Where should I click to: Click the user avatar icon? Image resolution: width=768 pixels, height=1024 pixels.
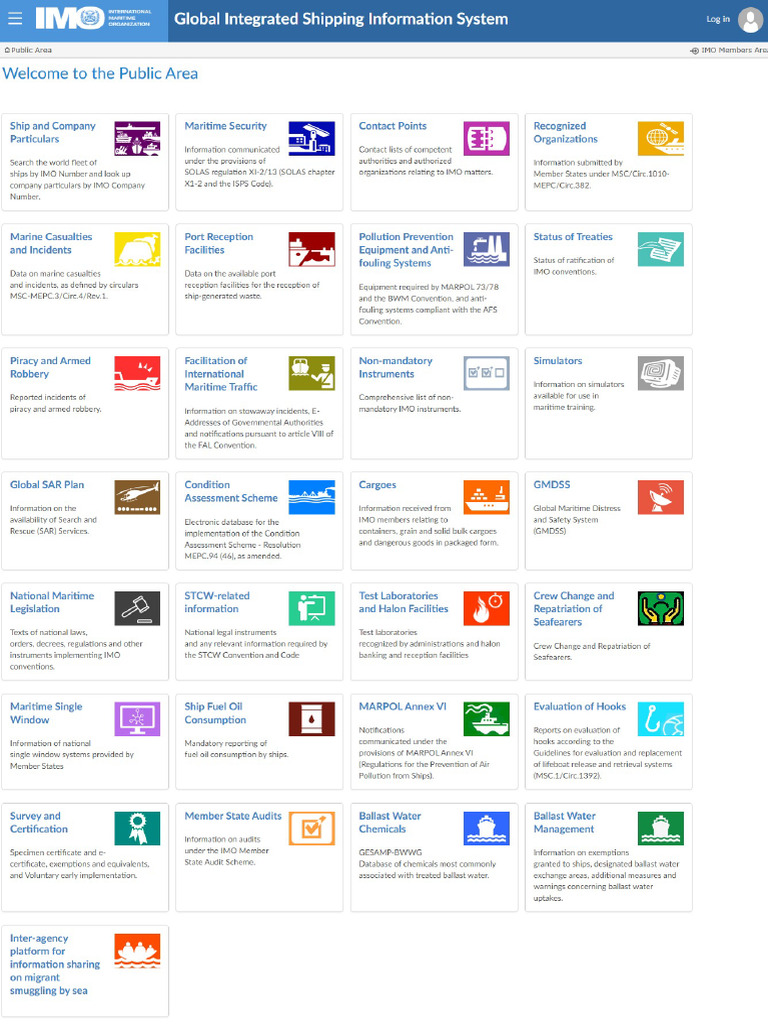coord(750,20)
